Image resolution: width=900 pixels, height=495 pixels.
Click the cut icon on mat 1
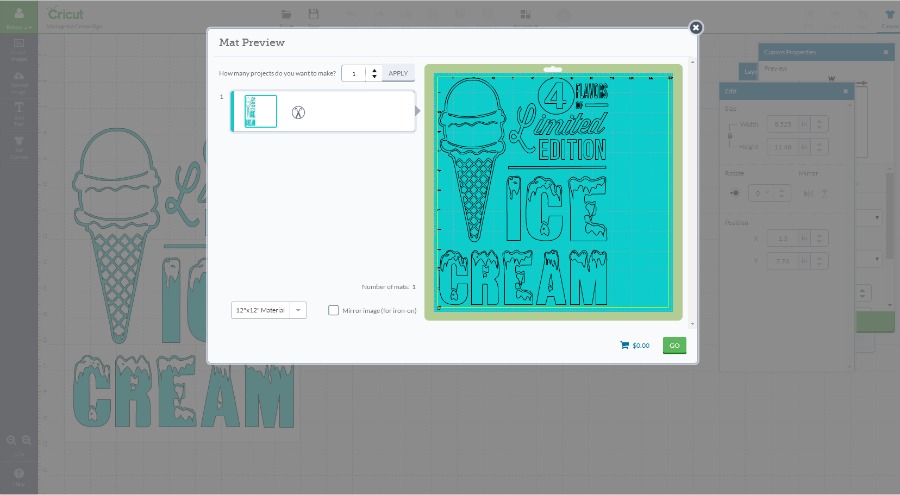coord(298,112)
